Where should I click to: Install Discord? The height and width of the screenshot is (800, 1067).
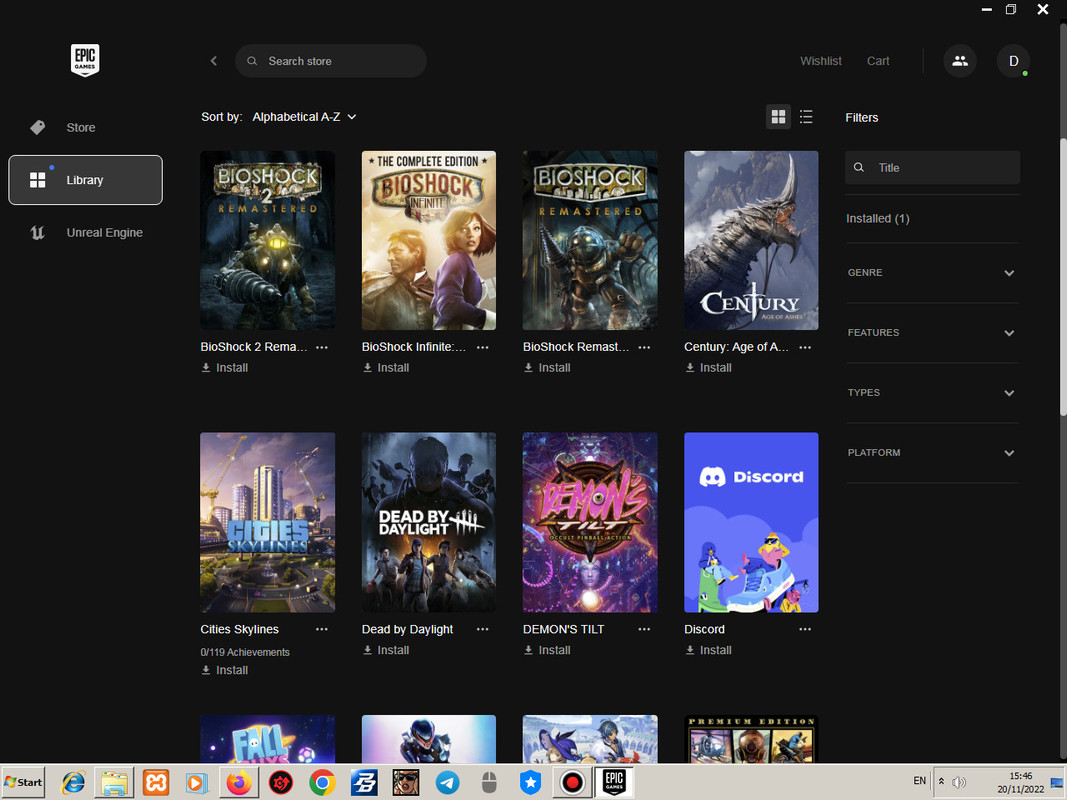coord(708,650)
